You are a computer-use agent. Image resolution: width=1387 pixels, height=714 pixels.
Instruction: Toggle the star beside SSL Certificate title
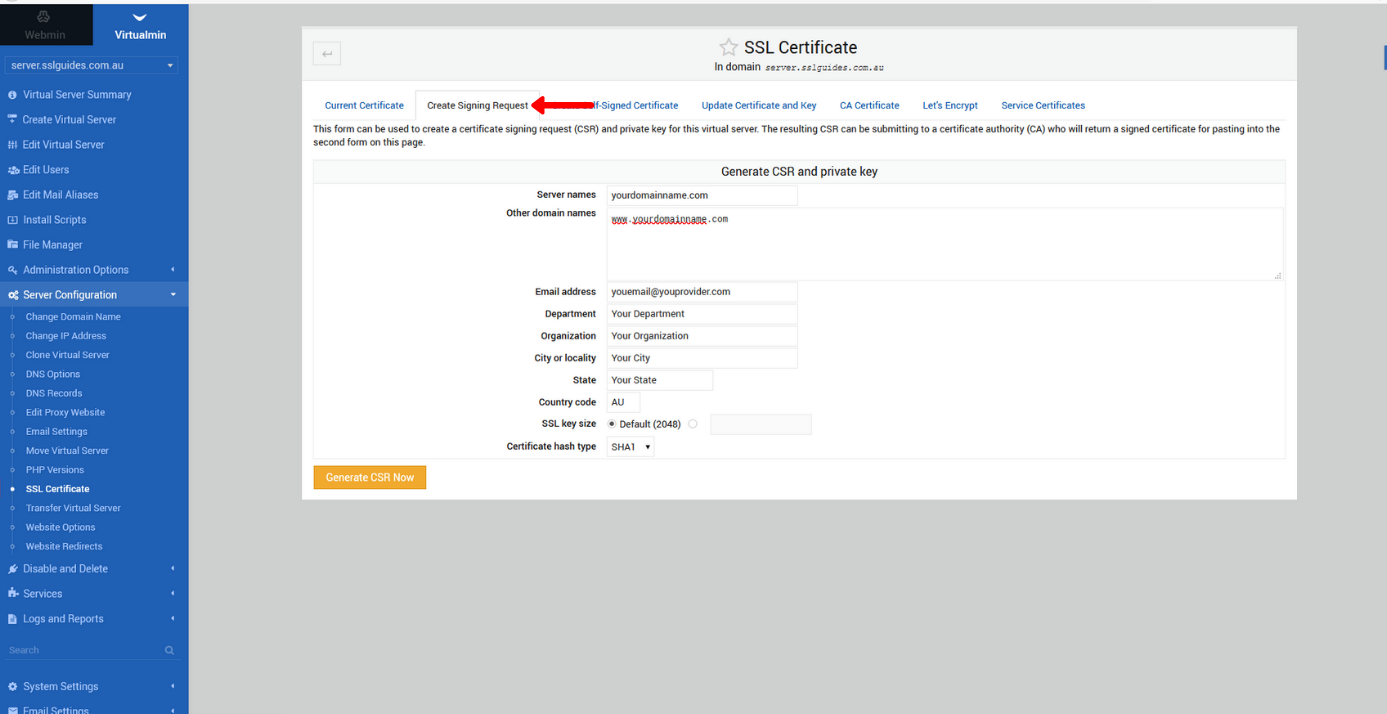coord(727,46)
